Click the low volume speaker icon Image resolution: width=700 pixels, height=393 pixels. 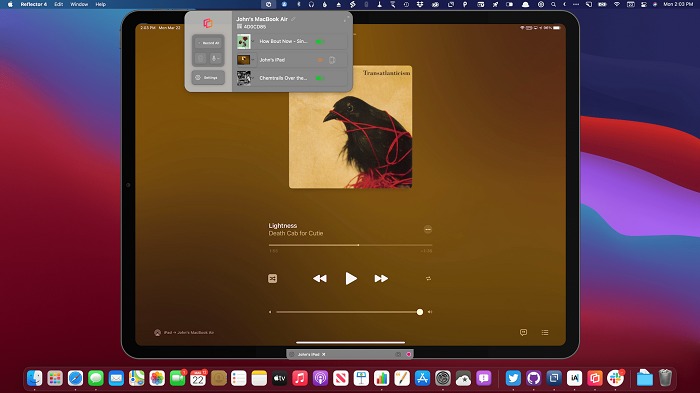point(270,312)
